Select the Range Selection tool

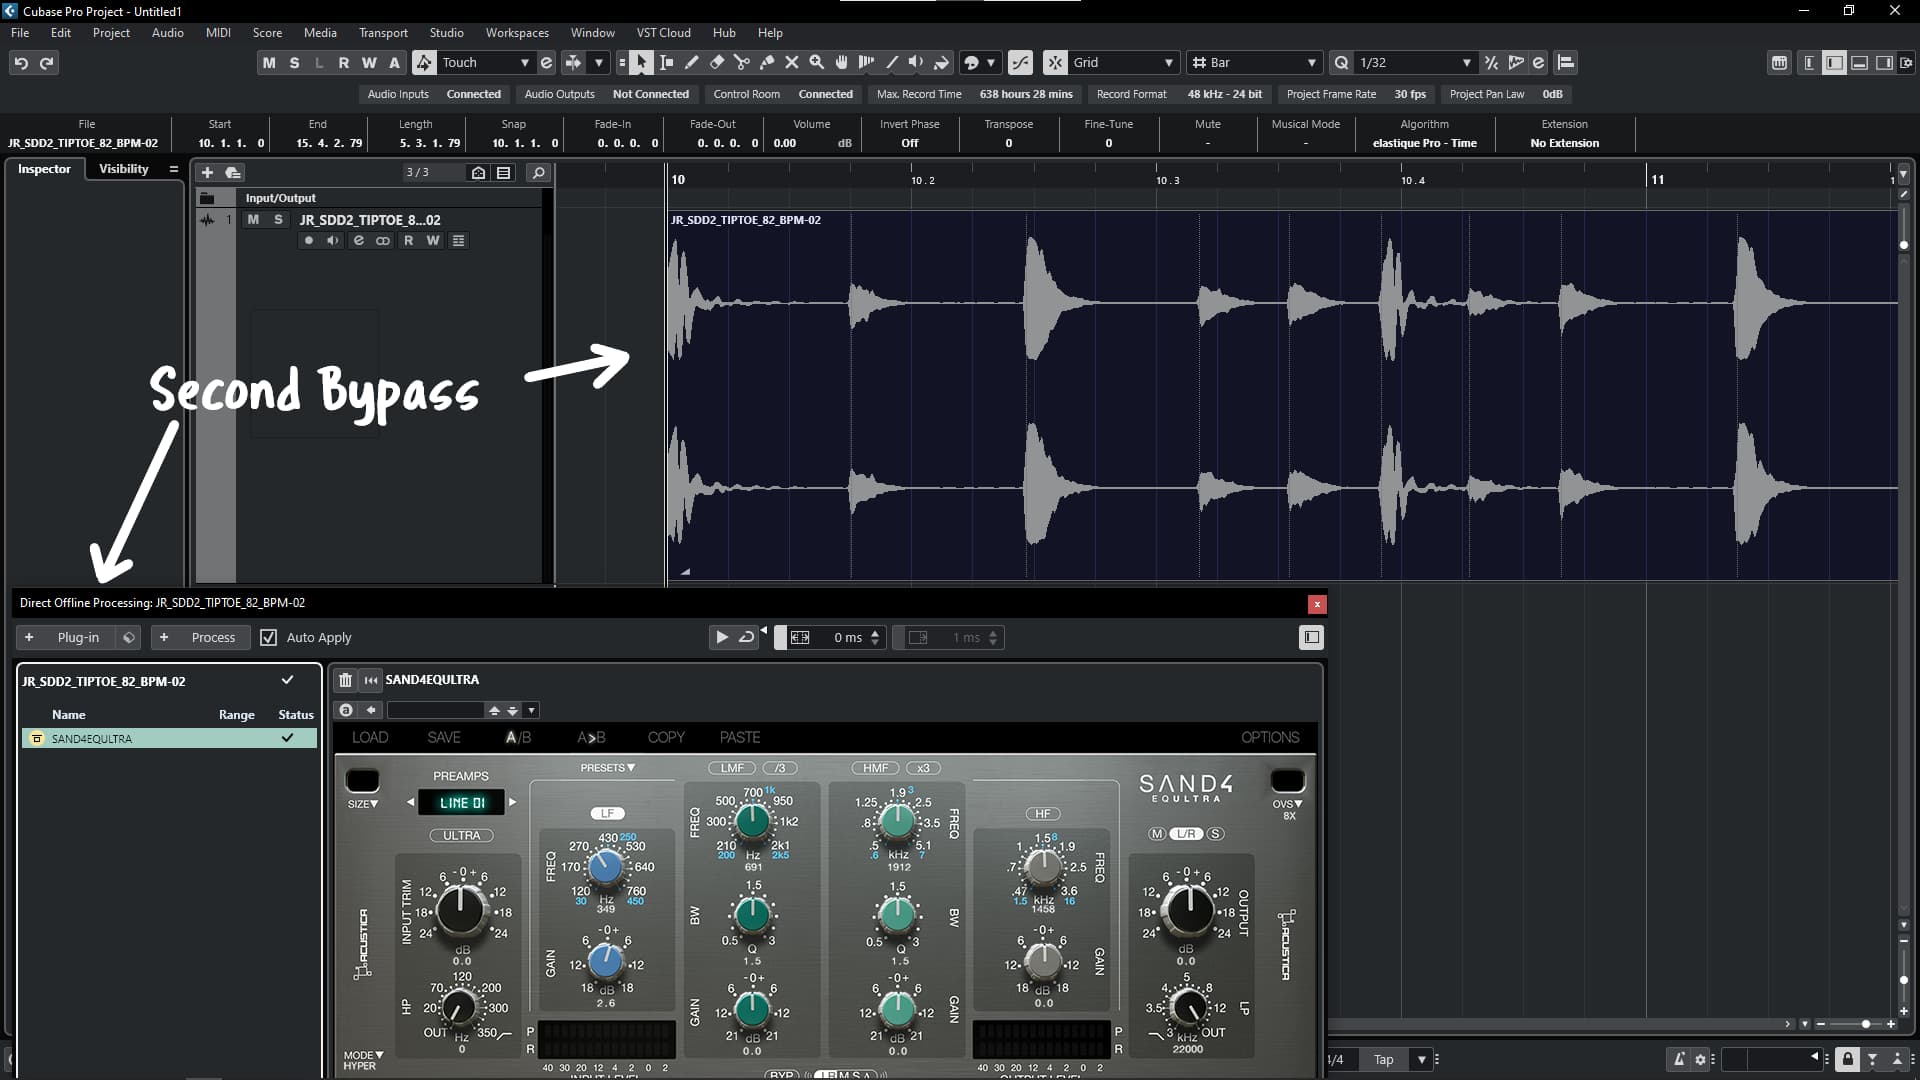pyautogui.click(x=666, y=63)
